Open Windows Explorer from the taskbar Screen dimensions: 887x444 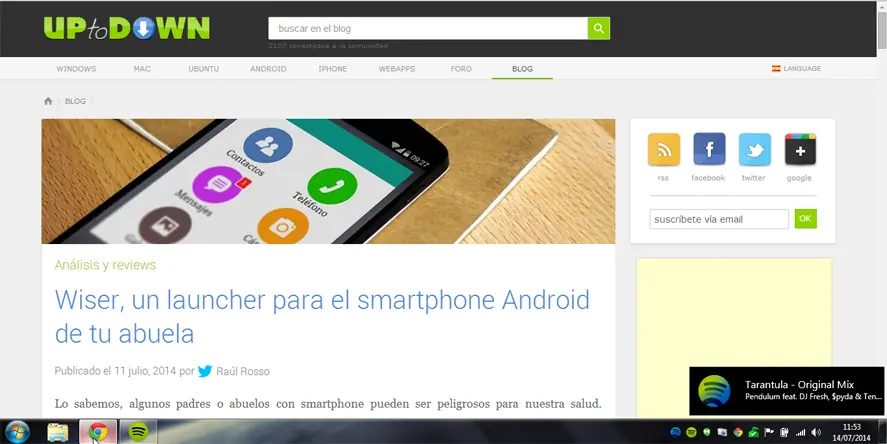click(58, 433)
